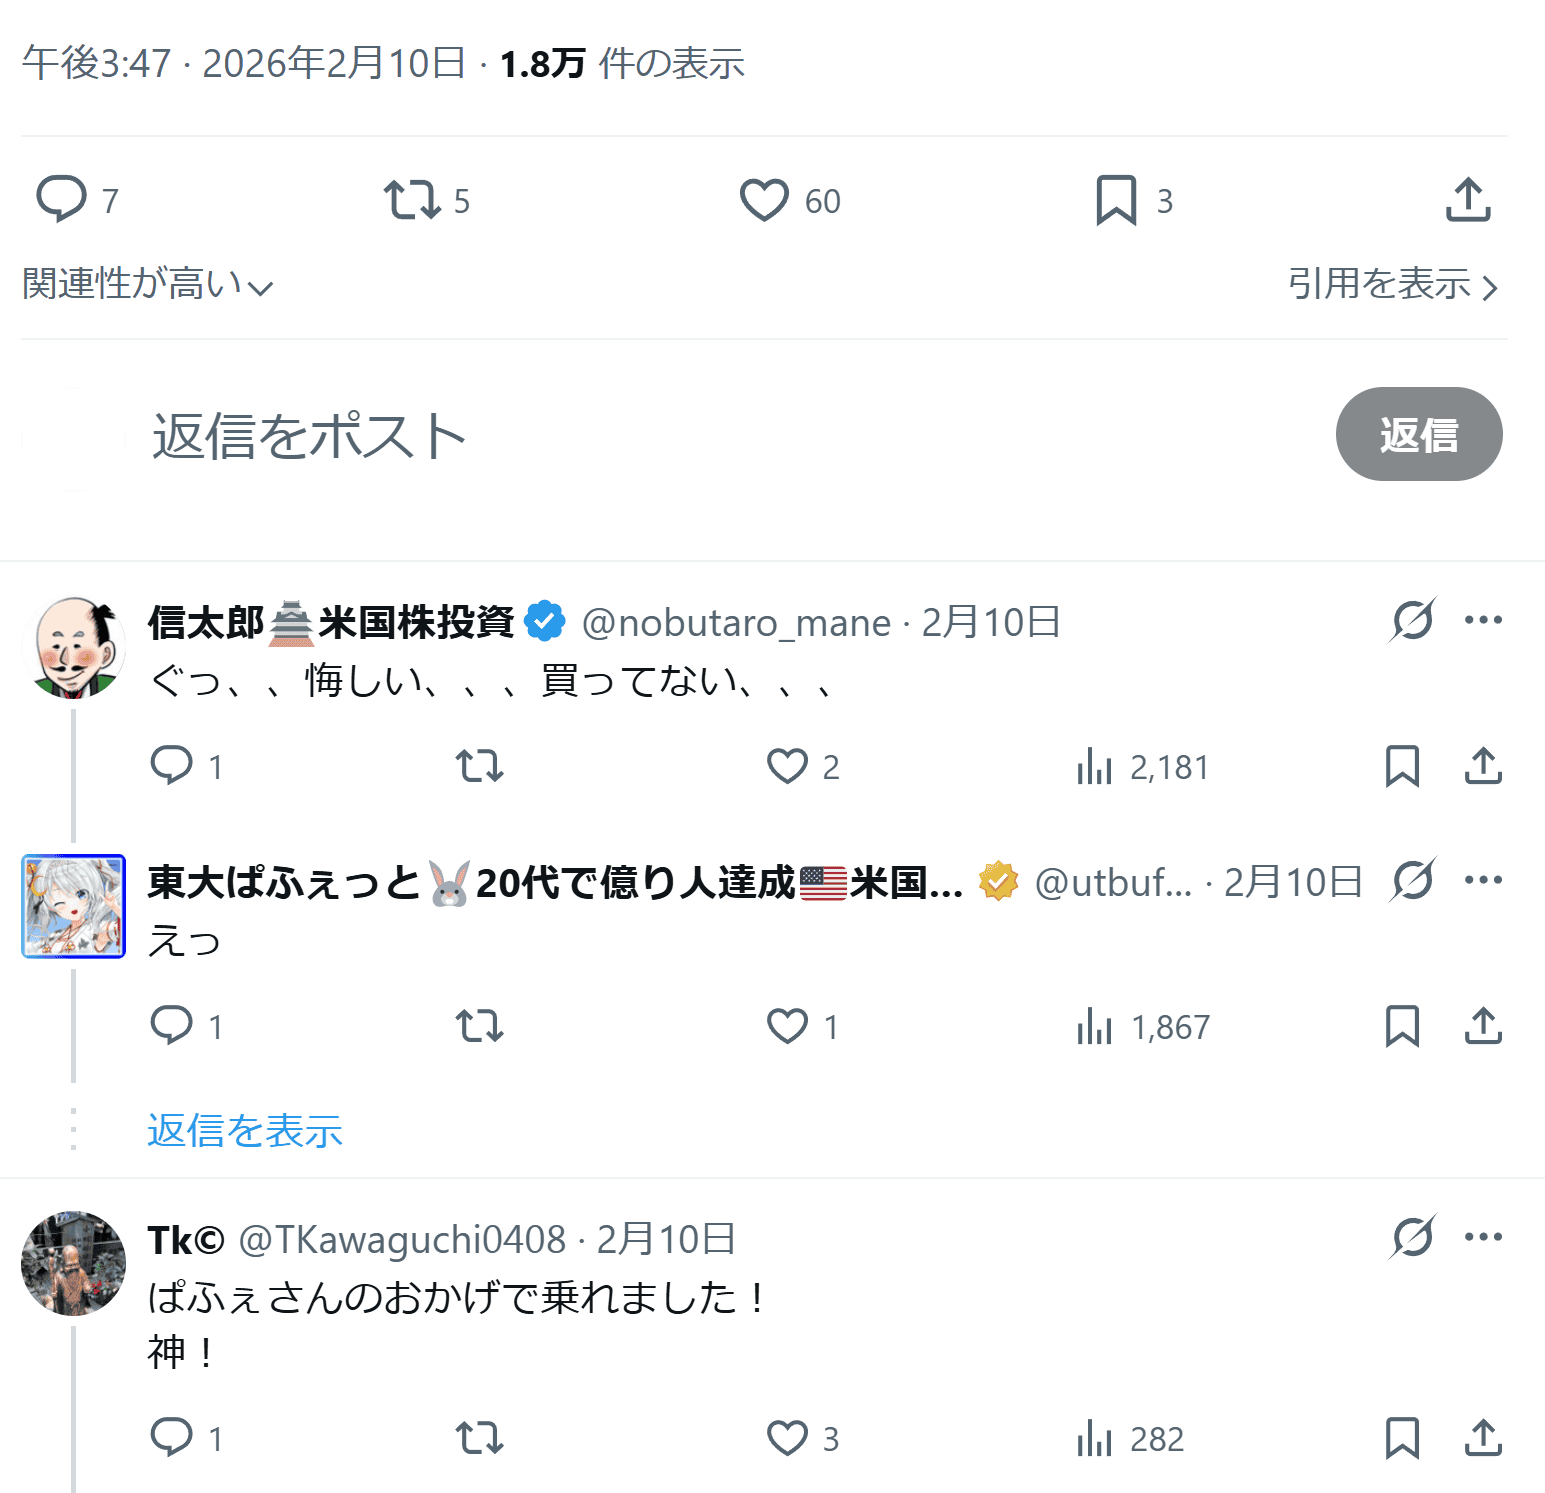The width and height of the screenshot is (1545, 1493).
Task: Bookmark Tk©'s reply
Action: coord(1402,1438)
